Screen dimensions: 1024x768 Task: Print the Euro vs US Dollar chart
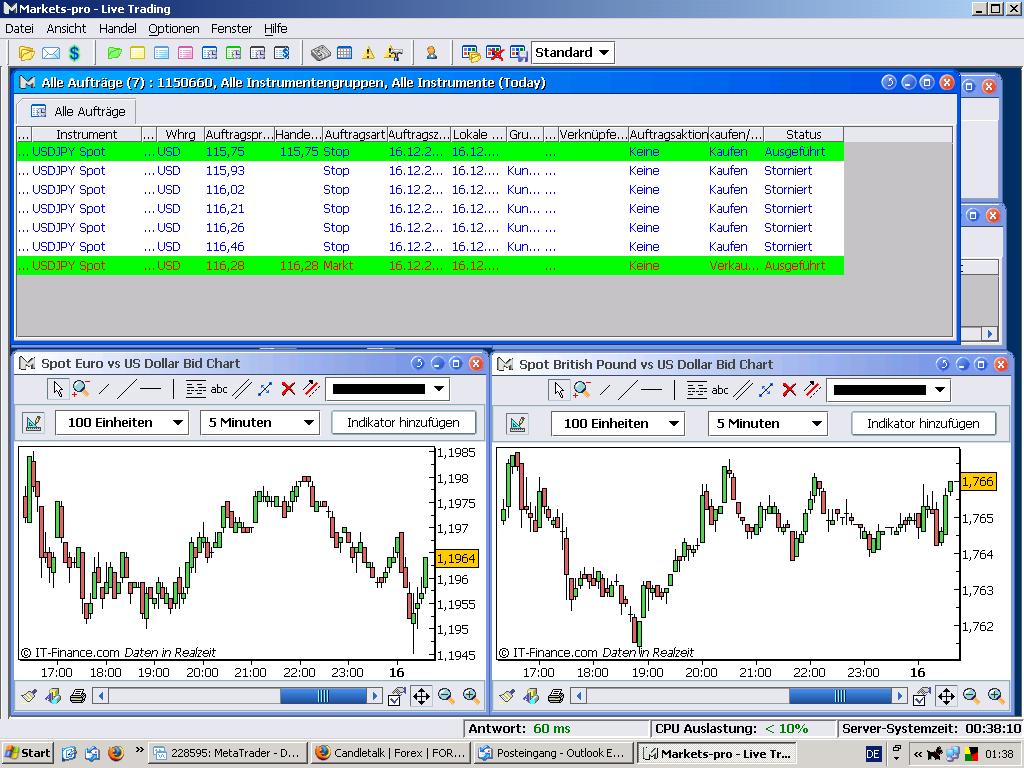coord(78,696)
